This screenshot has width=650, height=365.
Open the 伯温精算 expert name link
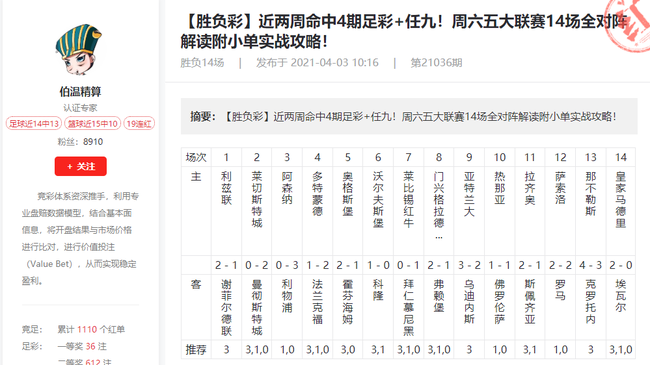tap(80, 91)
